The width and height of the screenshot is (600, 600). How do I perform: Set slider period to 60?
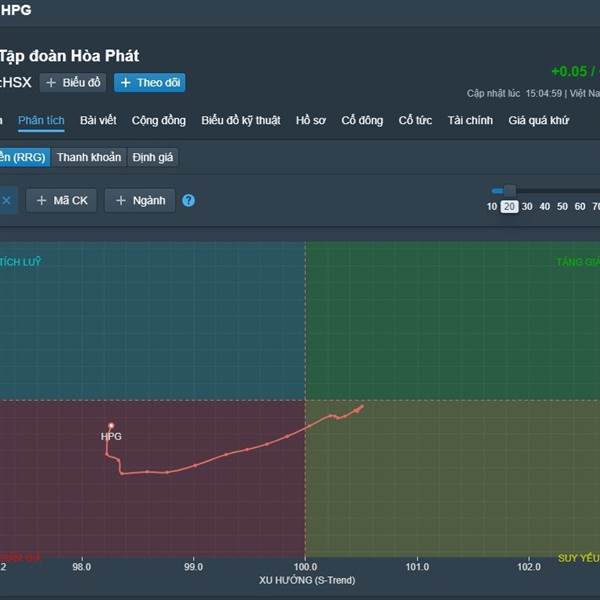[x=580, y=207]
